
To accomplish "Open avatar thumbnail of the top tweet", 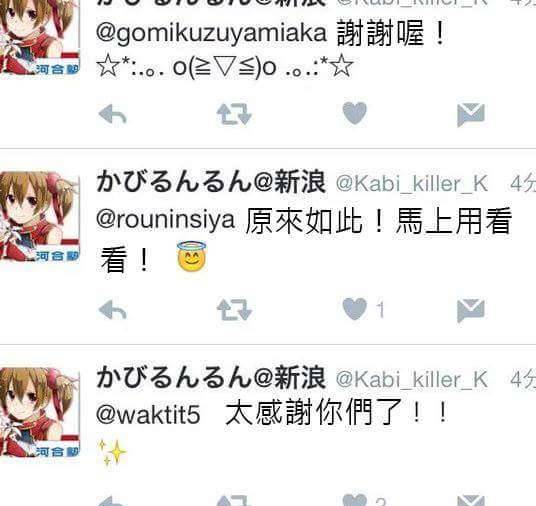I will pyautogui.click(x=40, y=37).
